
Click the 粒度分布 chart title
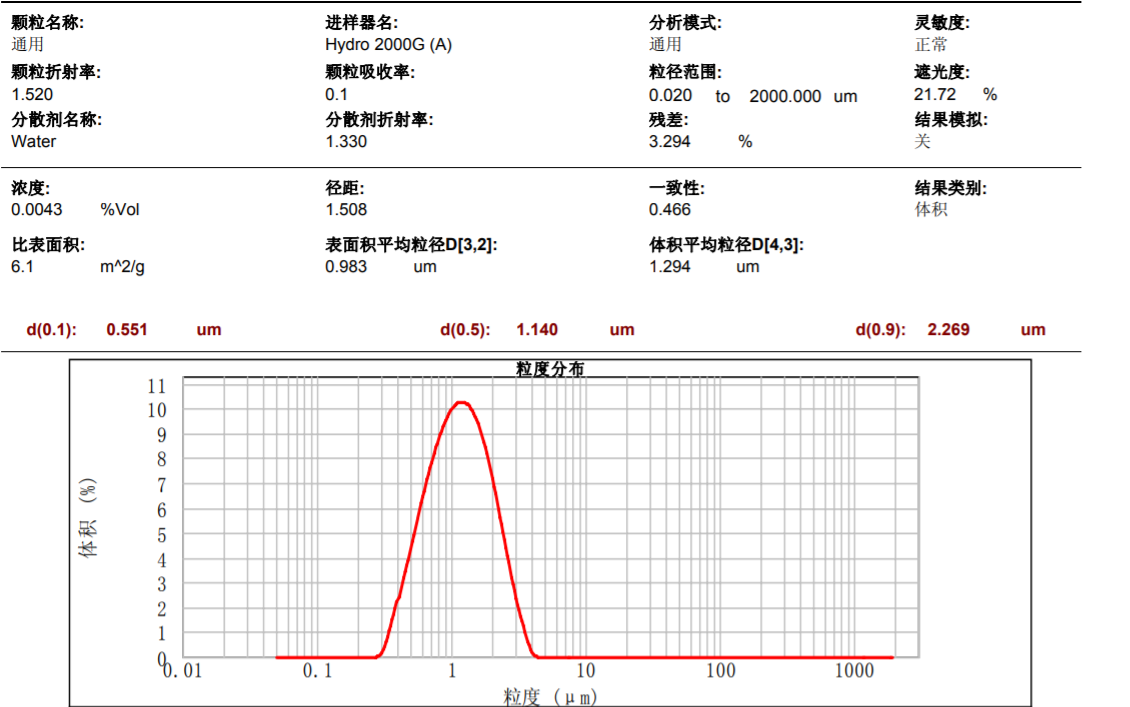[550, 369]
